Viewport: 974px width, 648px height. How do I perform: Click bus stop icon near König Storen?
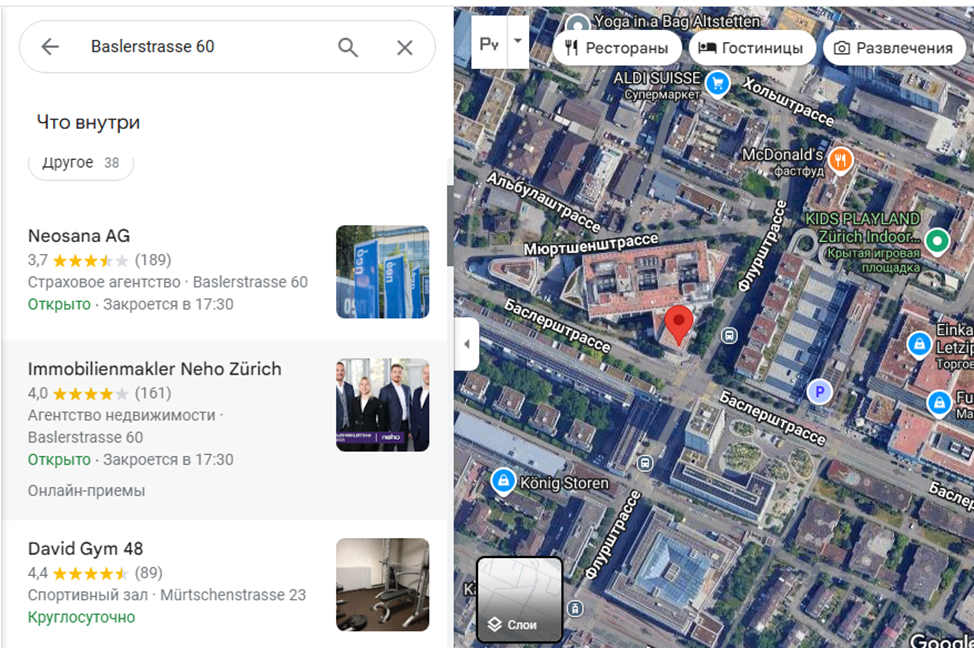645,463
